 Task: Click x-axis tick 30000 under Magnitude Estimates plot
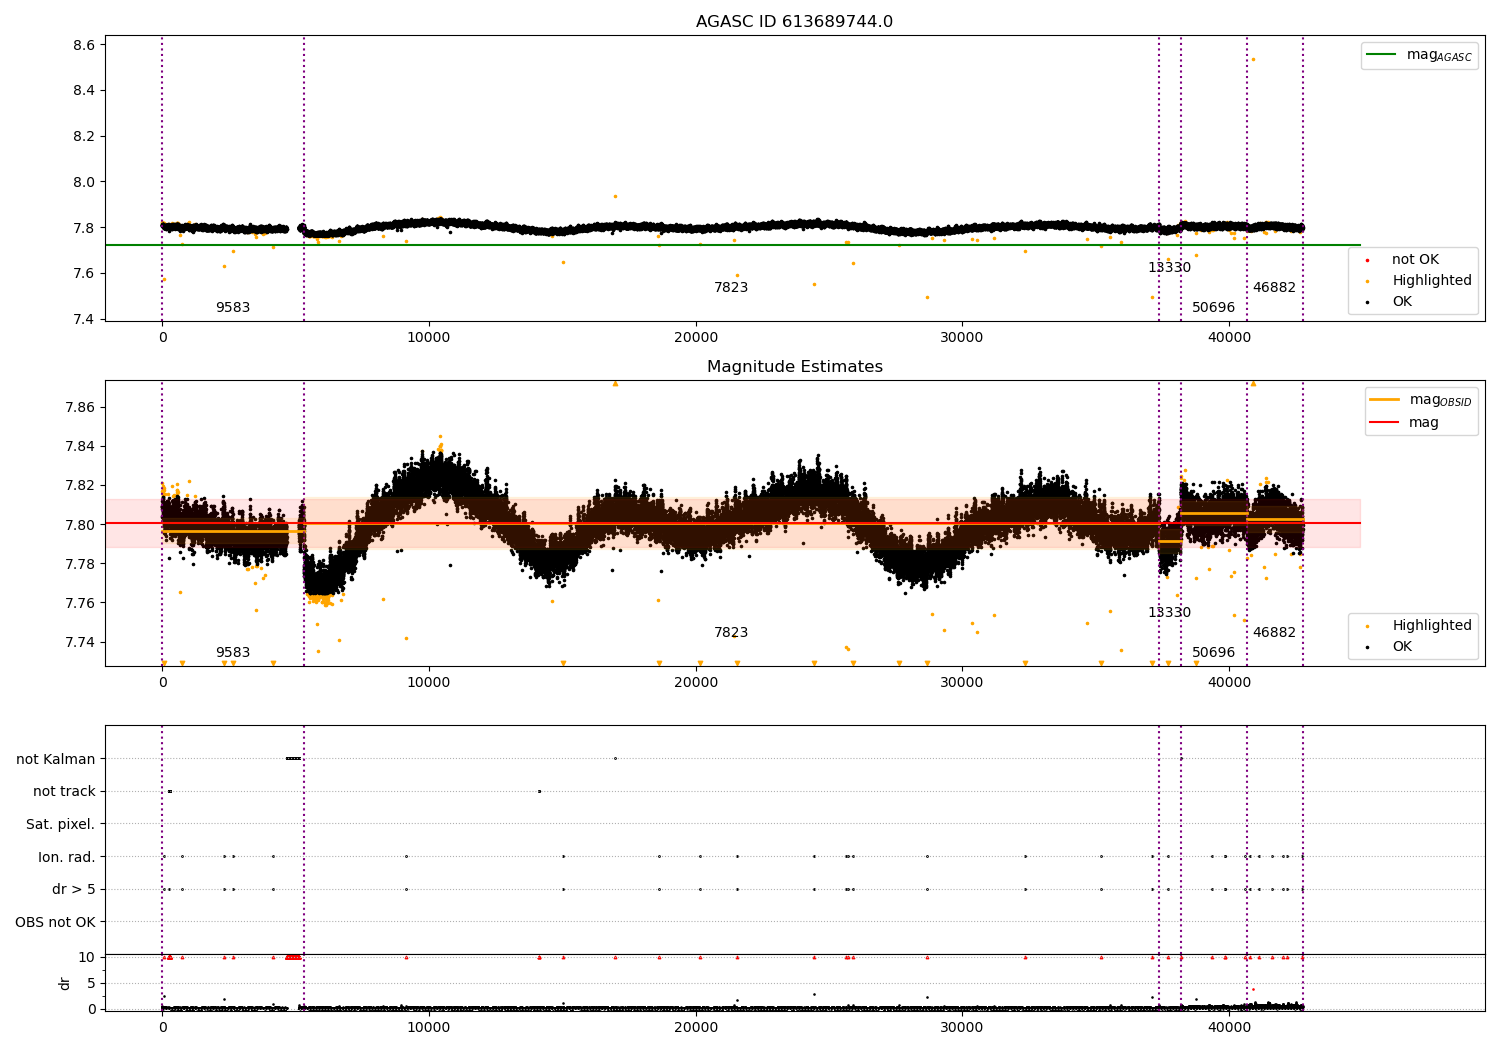(962, 682)
